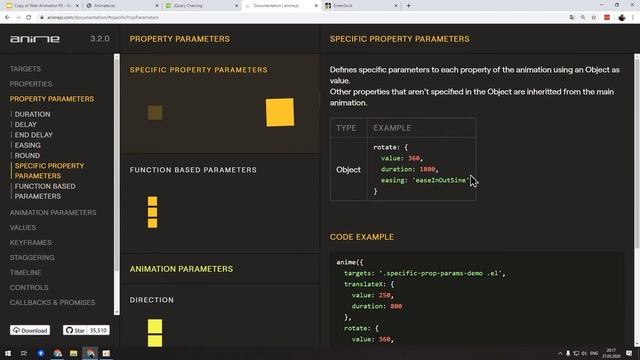The image size is (640, 360).
Task: Open ANIMATION PARAMETERS in the sidebar
Action: [x=53, y=212]
